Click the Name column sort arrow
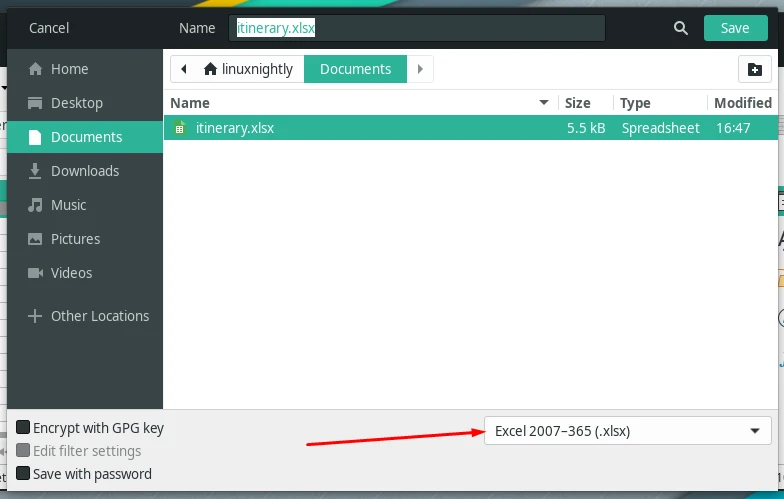The width and height of the screenshot is (784, 499). (x=544, y=102)
